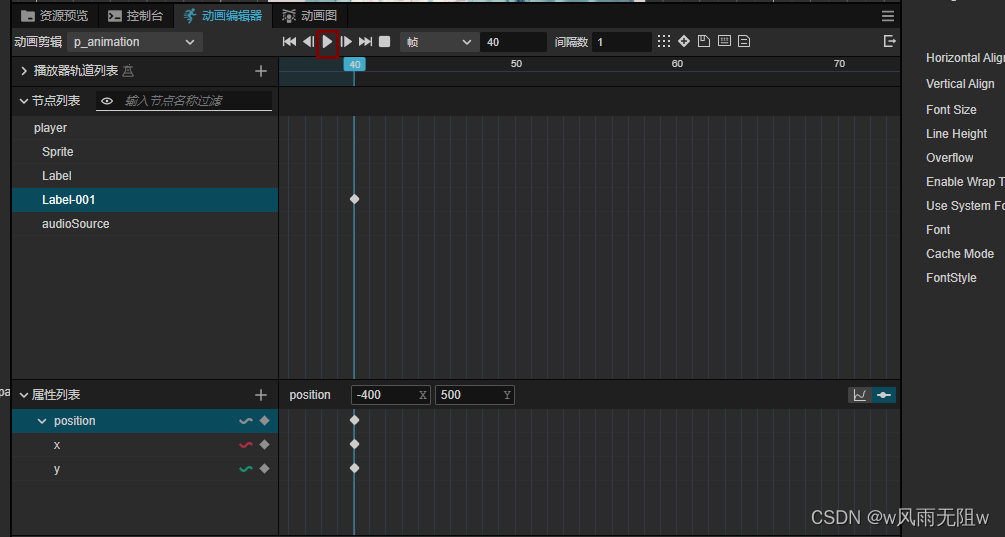This screenshot has height=537, width=1005.
Task: Open the p_animation clip dropdown
Action: click(135, 42)
